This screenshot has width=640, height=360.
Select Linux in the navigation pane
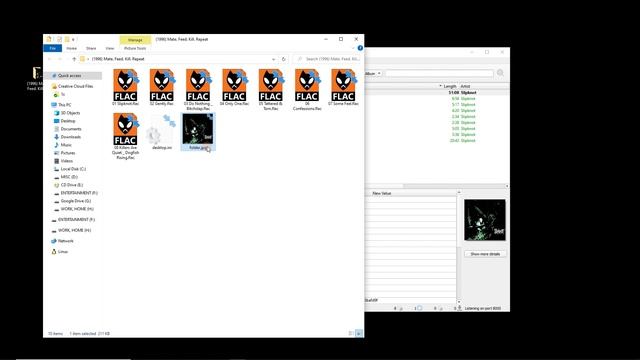tap(60, 251)
